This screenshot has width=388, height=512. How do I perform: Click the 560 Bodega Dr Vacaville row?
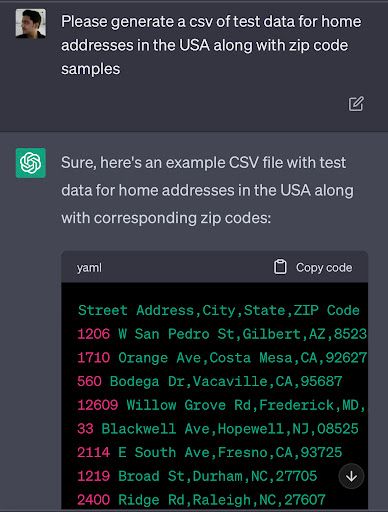[x=210, y=381]
